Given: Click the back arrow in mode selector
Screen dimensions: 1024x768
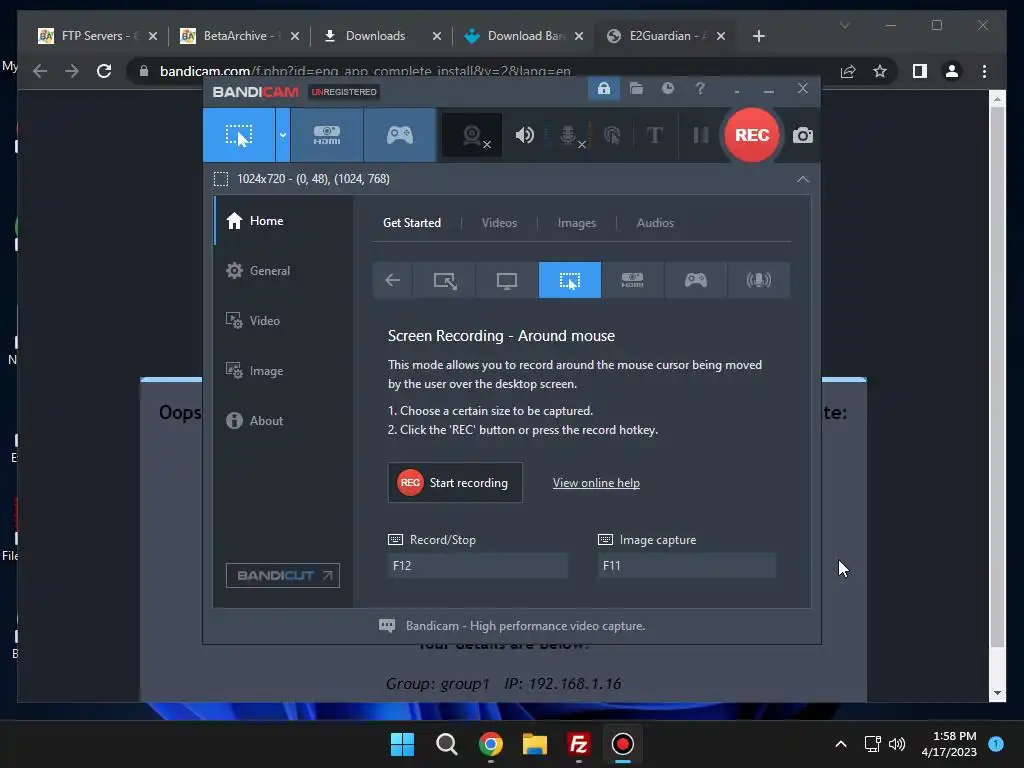Looking at the screenshot, I should (392, 280).
